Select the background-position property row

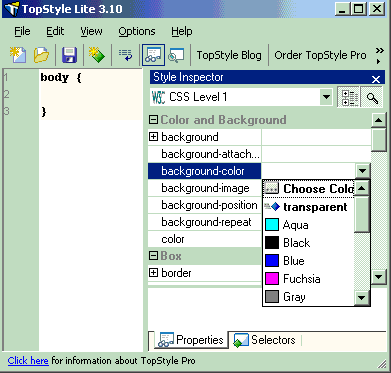[x=204, y=205]
